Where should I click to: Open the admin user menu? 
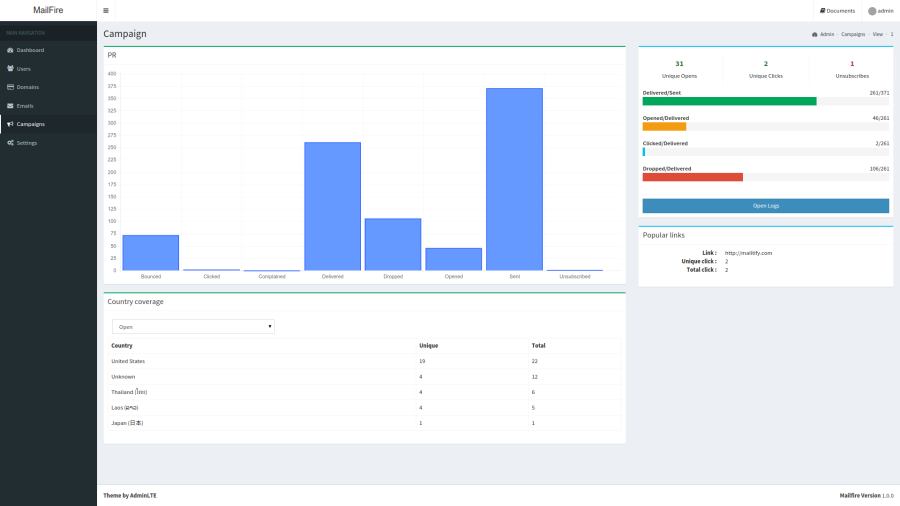coord(880,11)
